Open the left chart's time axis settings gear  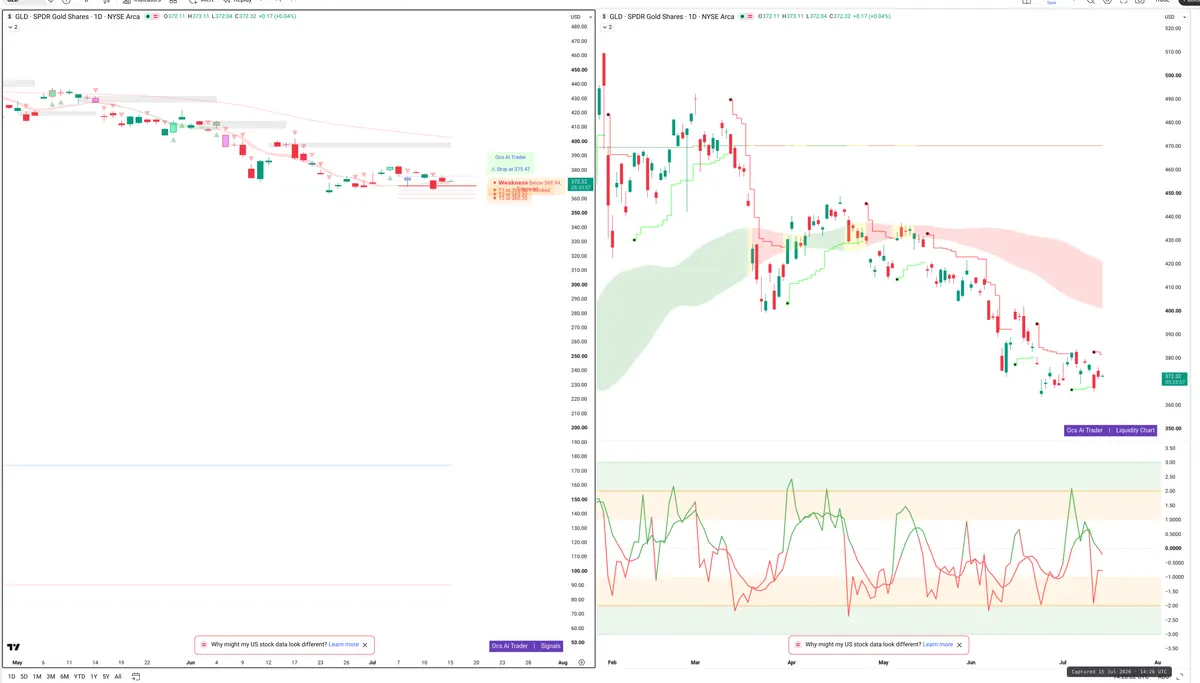pos(581,662)
